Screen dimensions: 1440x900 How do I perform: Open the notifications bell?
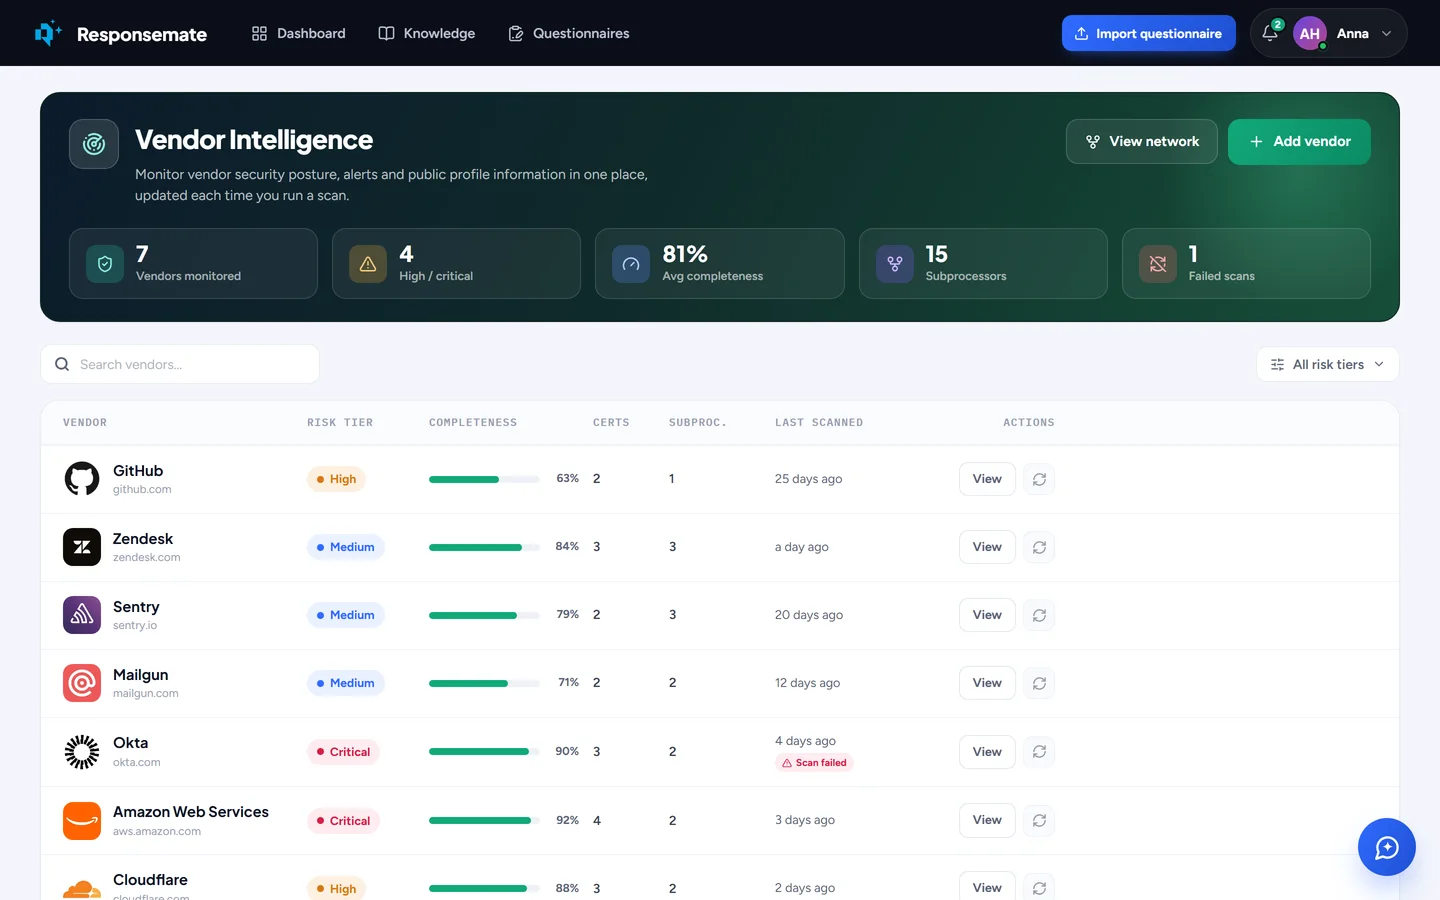(1270, 33)
